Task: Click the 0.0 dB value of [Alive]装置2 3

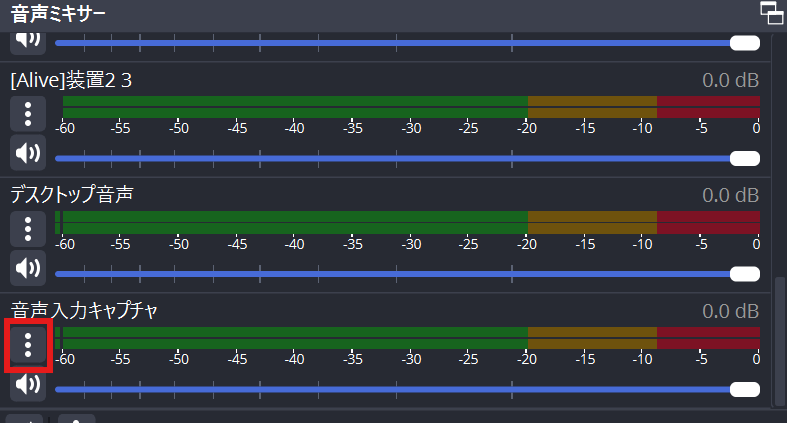Action: [730, 80]
